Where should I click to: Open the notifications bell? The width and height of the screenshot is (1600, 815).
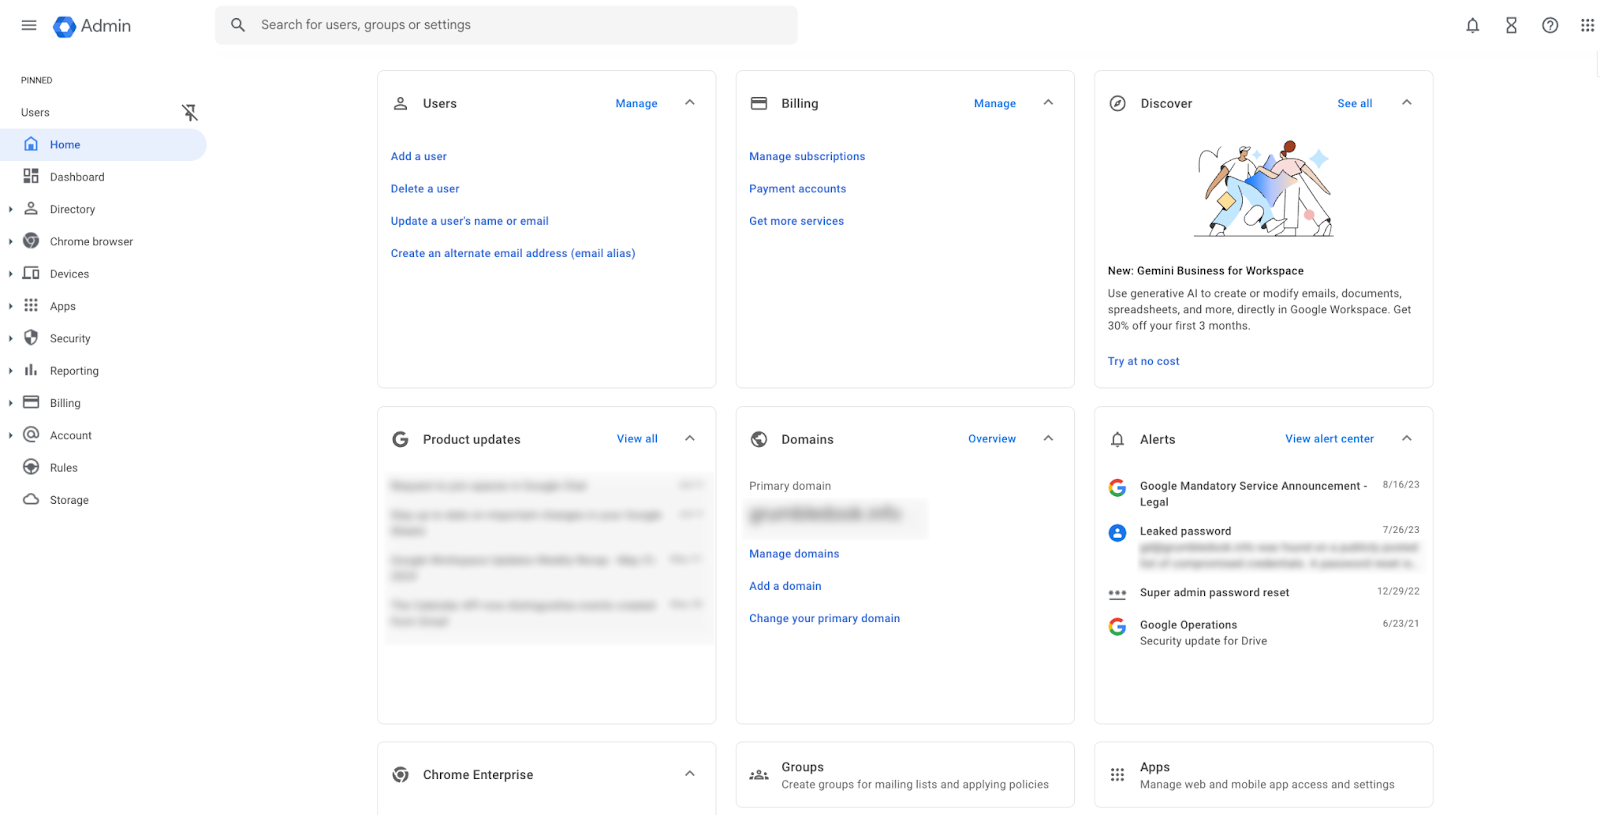point(1473,26)
